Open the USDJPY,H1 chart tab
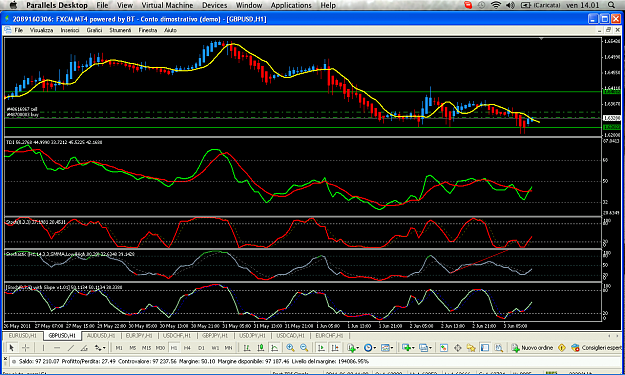 (x=253, y=336)
